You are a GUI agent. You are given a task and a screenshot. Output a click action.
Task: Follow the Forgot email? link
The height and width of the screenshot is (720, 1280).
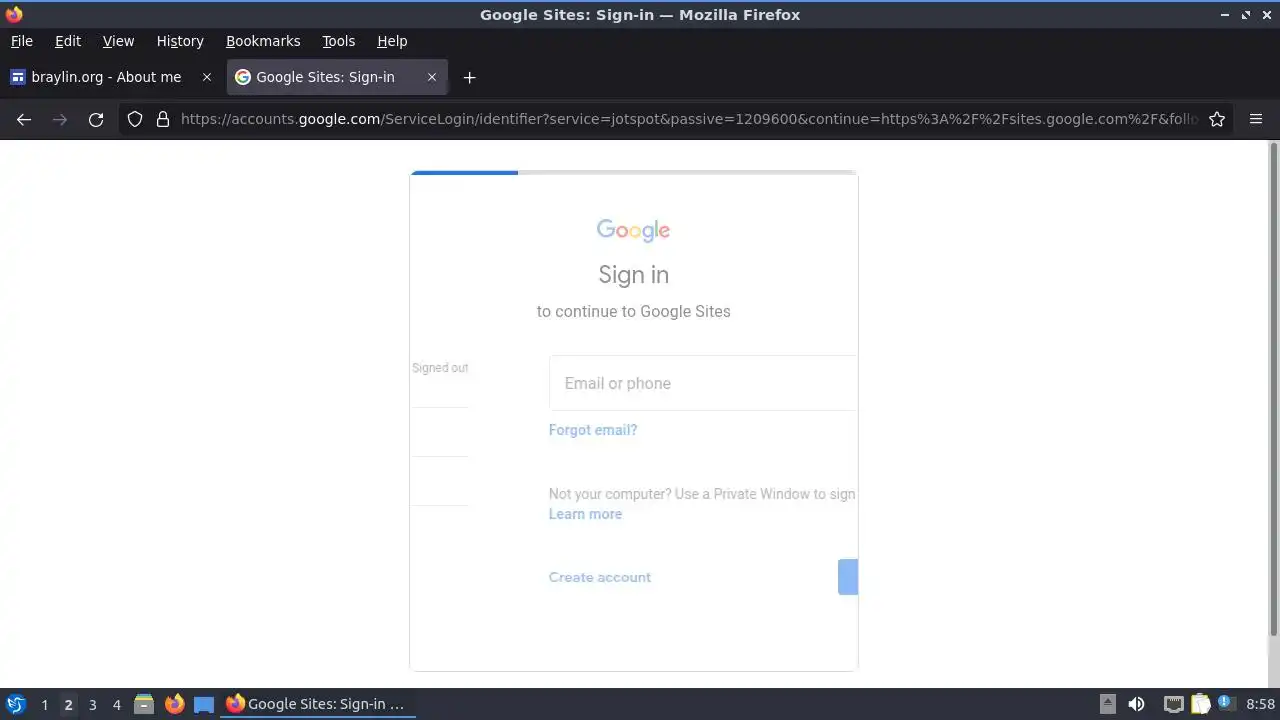click(x=593, y=430)
